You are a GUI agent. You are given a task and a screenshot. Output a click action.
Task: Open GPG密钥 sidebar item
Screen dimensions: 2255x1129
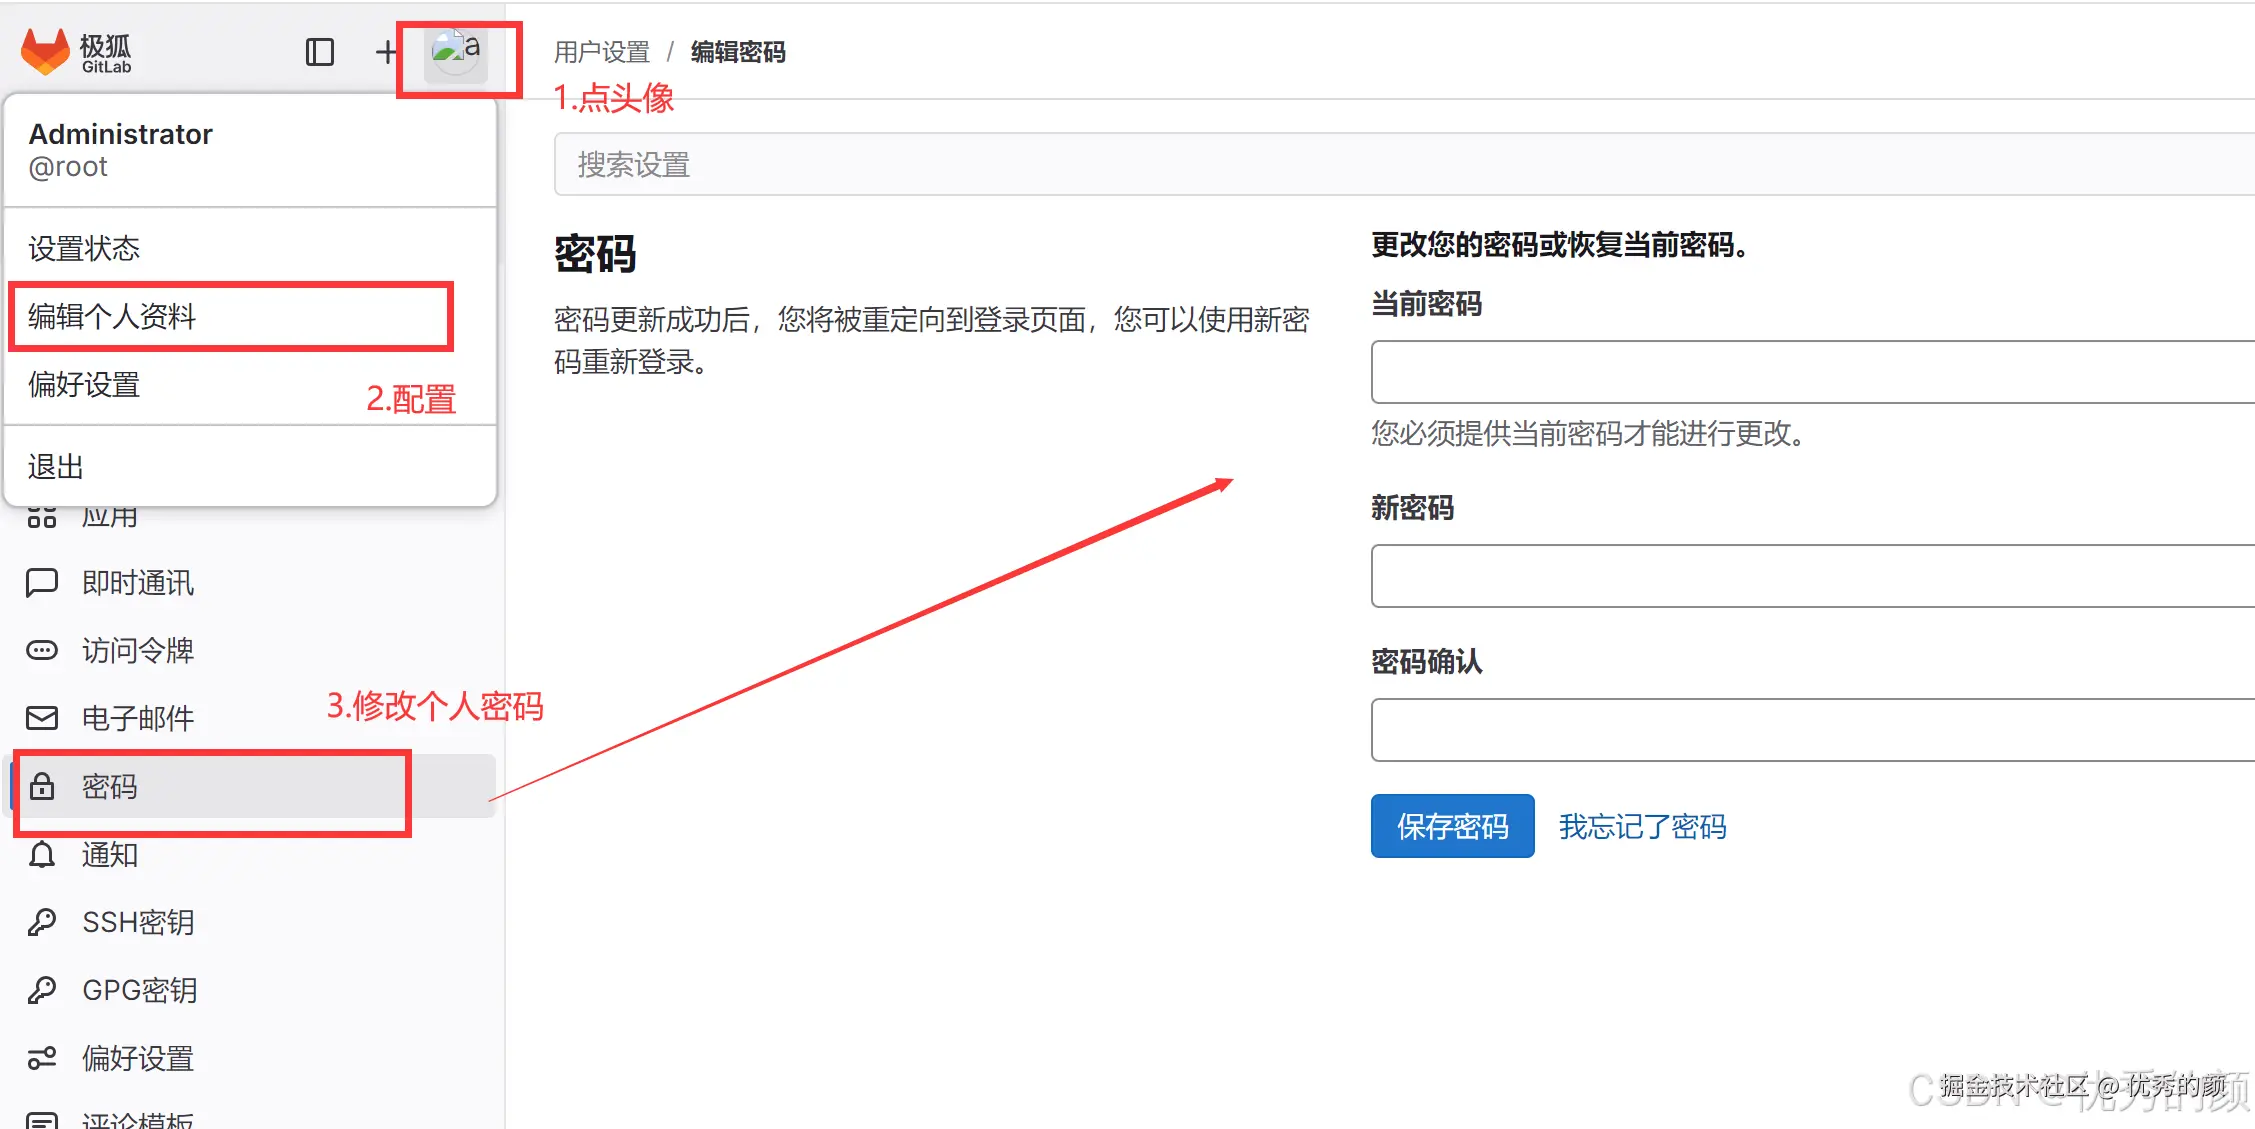click(139, 990)
